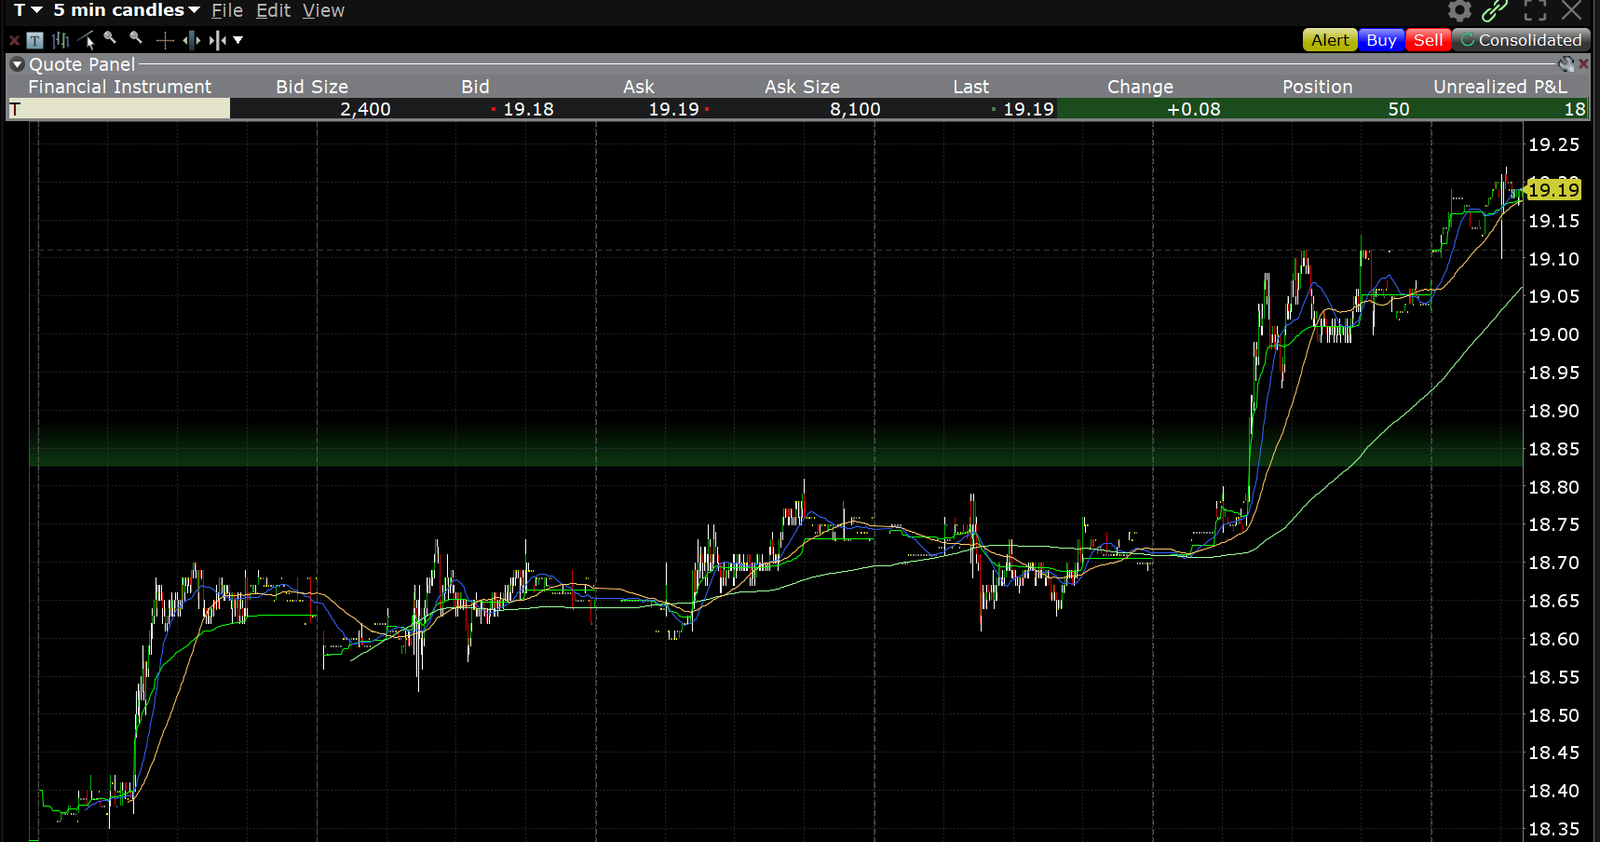The width and height of the screenshot is (1600, 842).
Task: Open the View menu
Action: tap(323, 10)
